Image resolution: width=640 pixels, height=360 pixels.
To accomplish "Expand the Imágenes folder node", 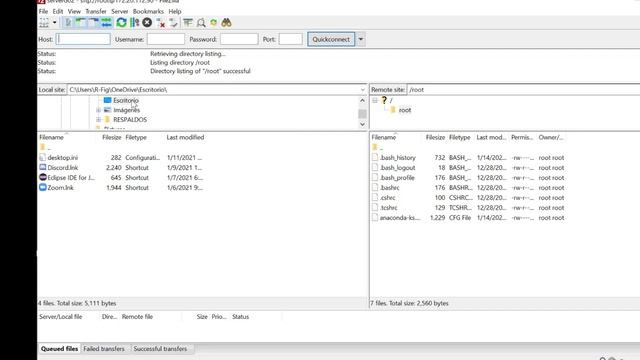I will click(98, 110).
